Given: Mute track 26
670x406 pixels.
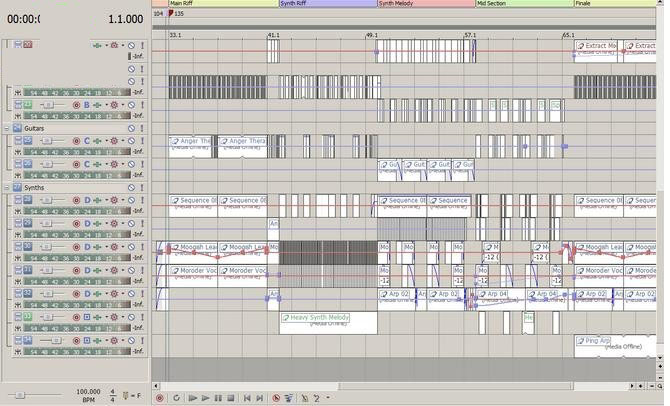Looking at the screenshot, I should 131,164.
